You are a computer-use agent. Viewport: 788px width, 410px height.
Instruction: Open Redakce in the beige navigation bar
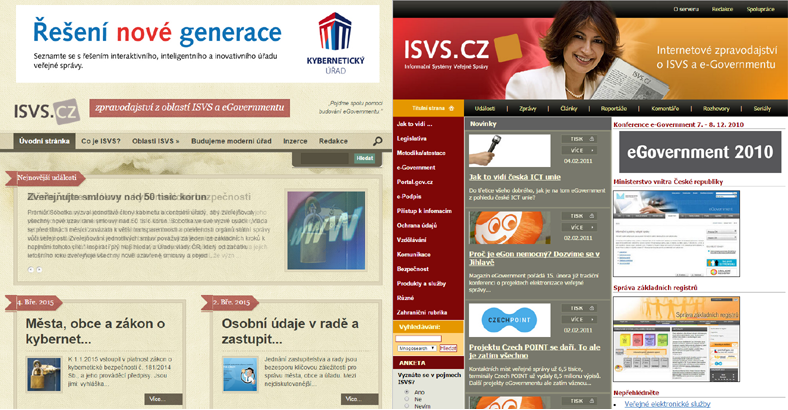click(333, 141)
